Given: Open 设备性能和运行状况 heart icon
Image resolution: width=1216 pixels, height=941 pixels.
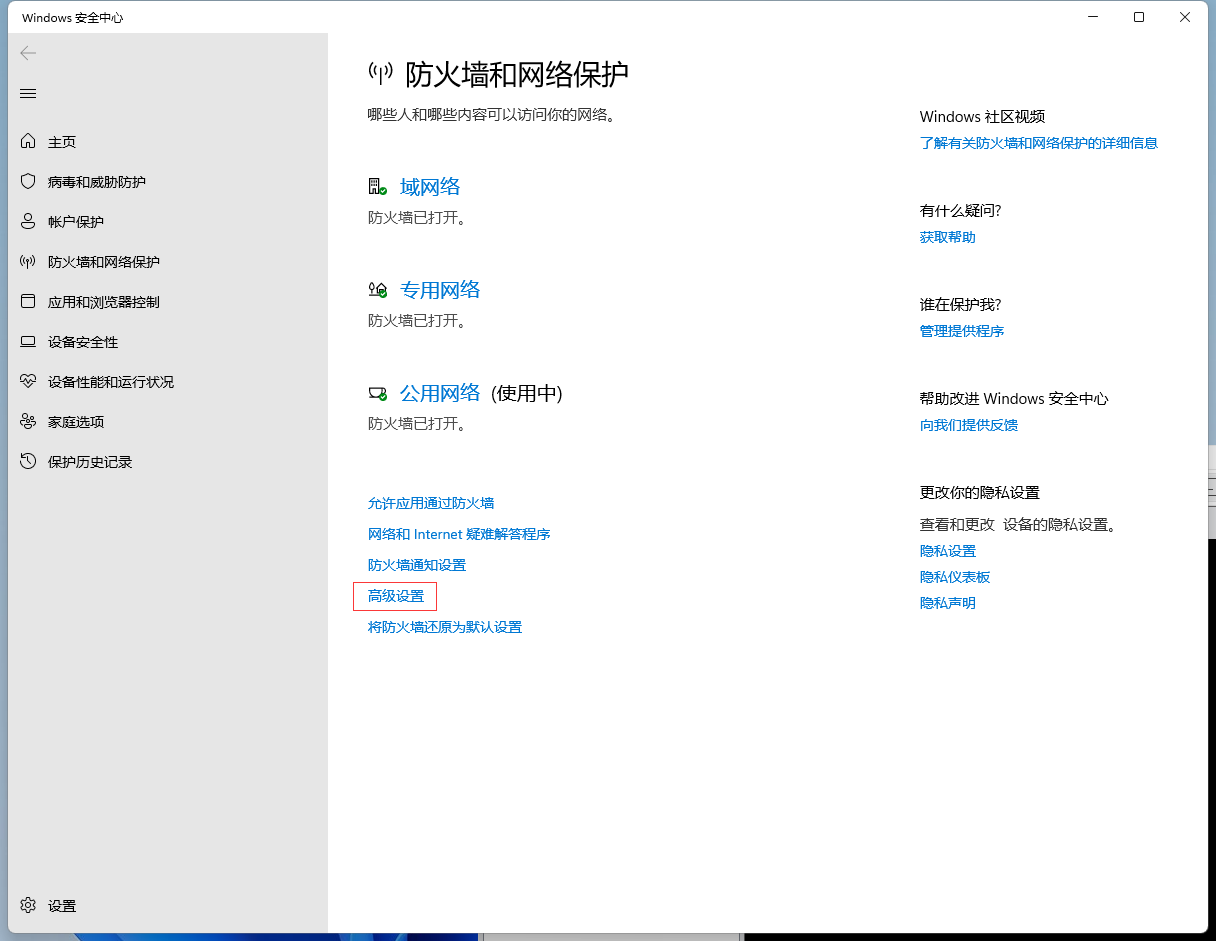Looking at the screenshot, I should pyautogui.click(x=28, y=382).
